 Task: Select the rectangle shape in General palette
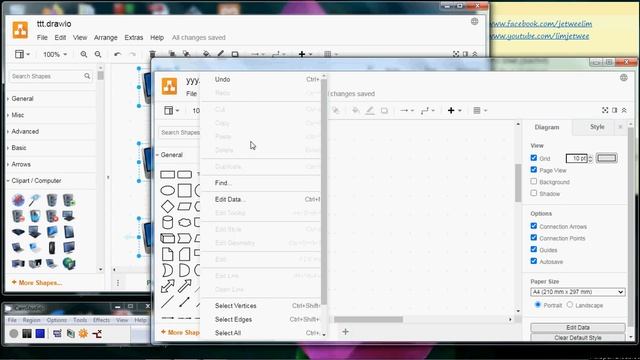pos(167,175)
